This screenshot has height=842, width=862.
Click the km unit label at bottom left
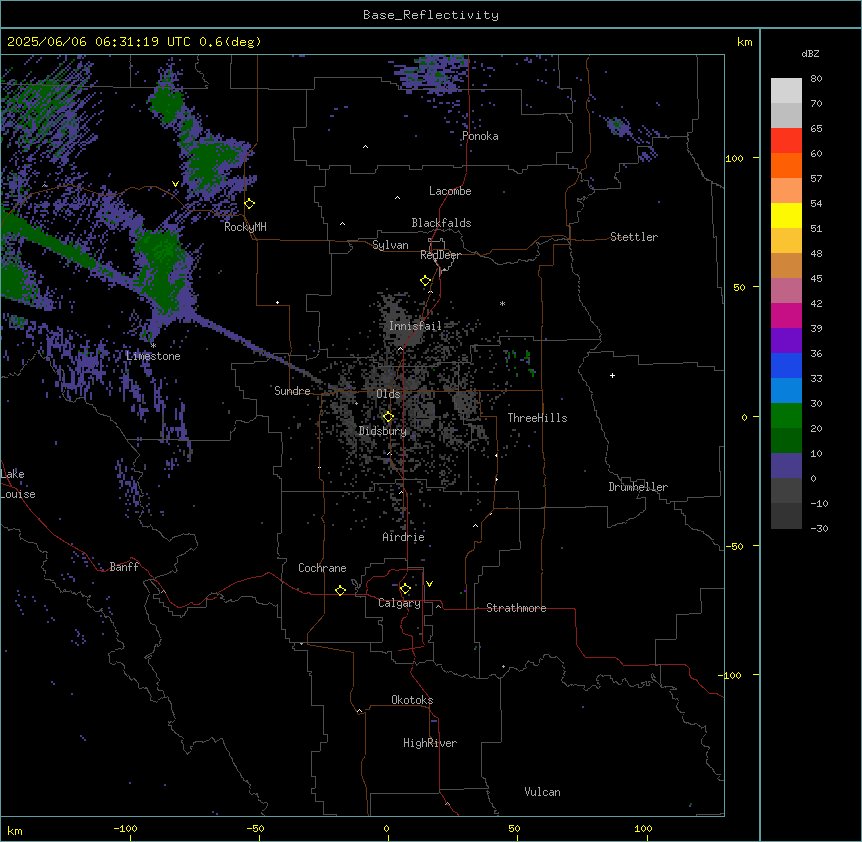click(x=15, y=830)
